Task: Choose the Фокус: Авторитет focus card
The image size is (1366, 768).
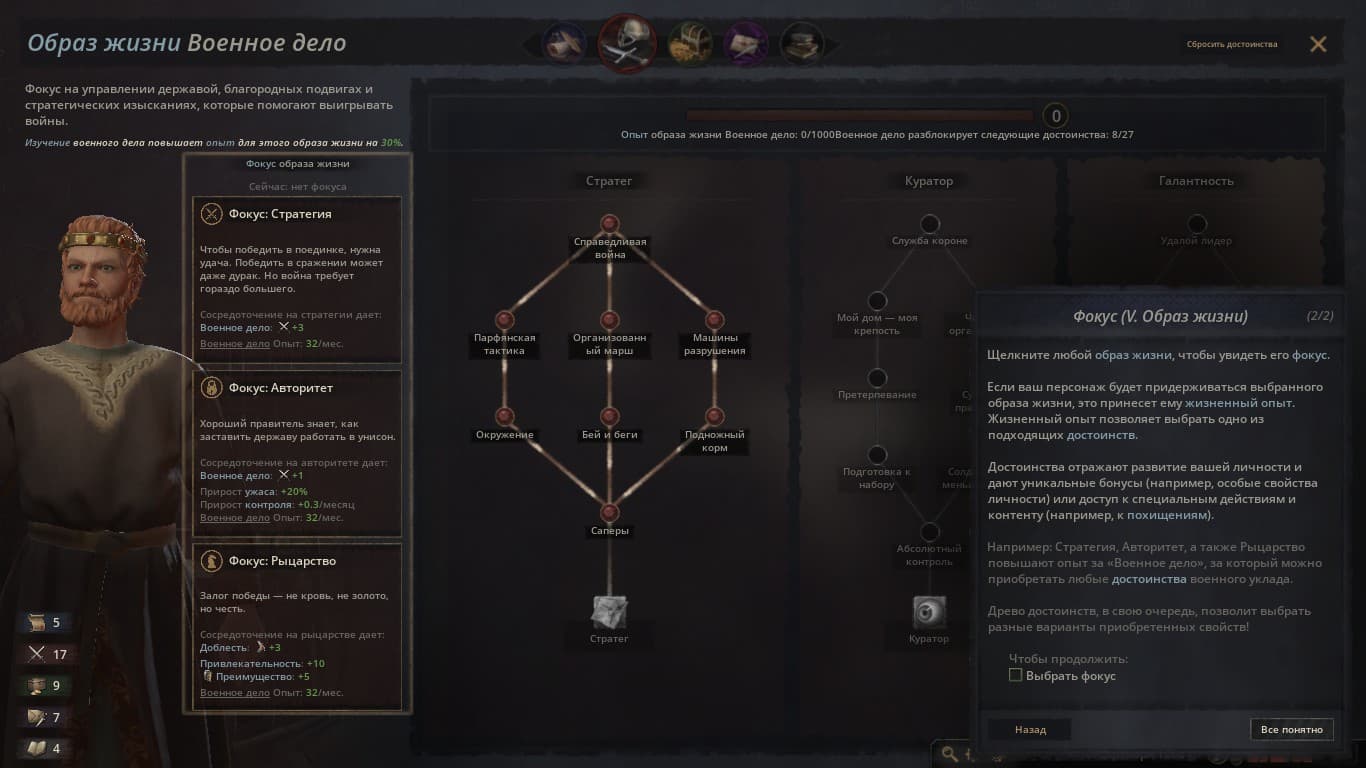Action: [x=296, y=454]
